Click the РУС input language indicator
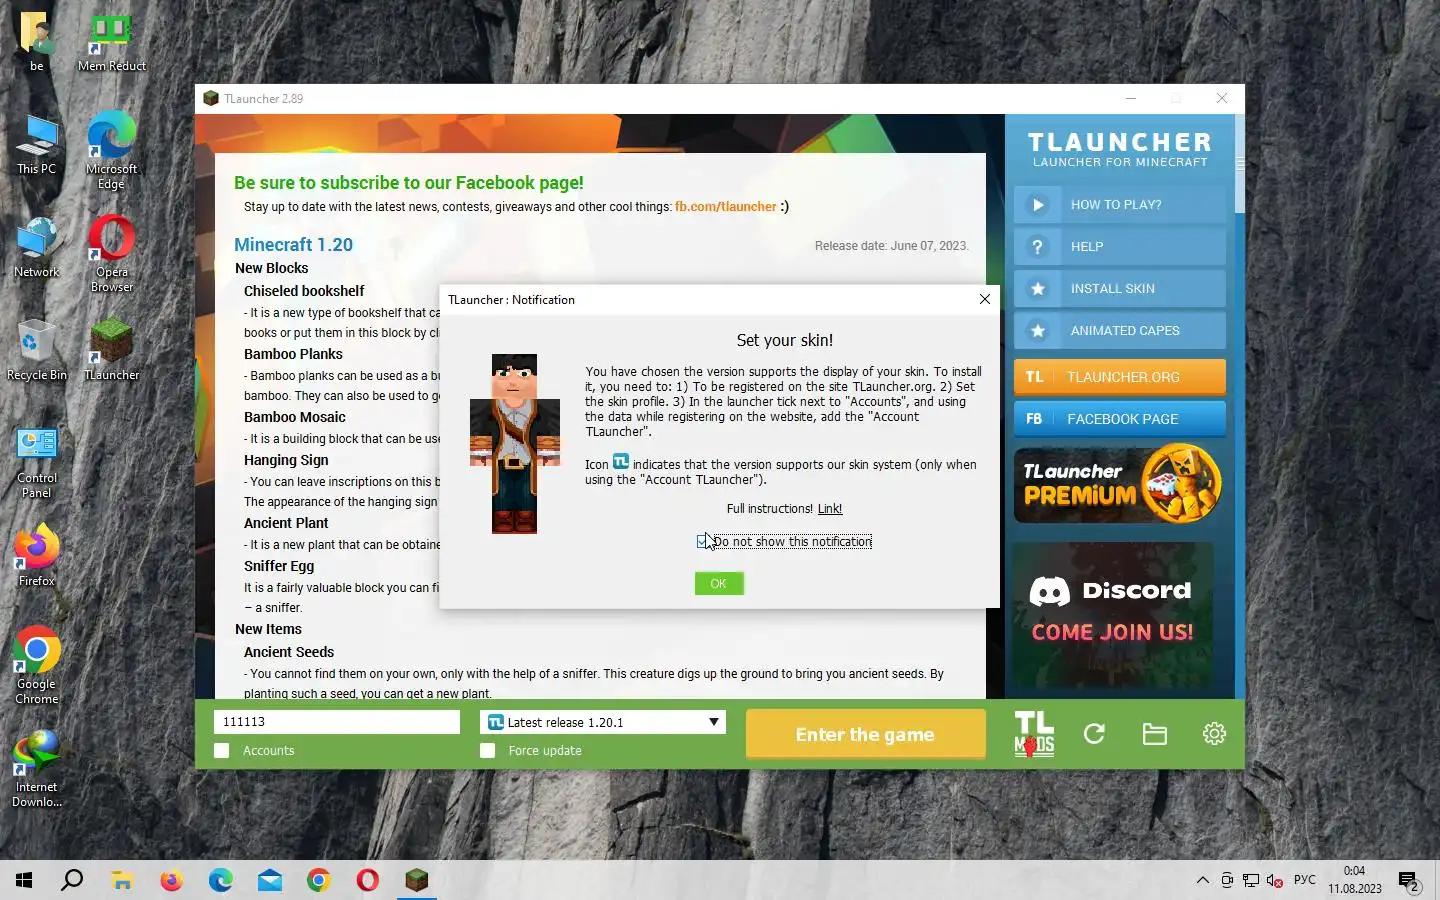Screen dimensions: 1440x900 click(1305, 880)
